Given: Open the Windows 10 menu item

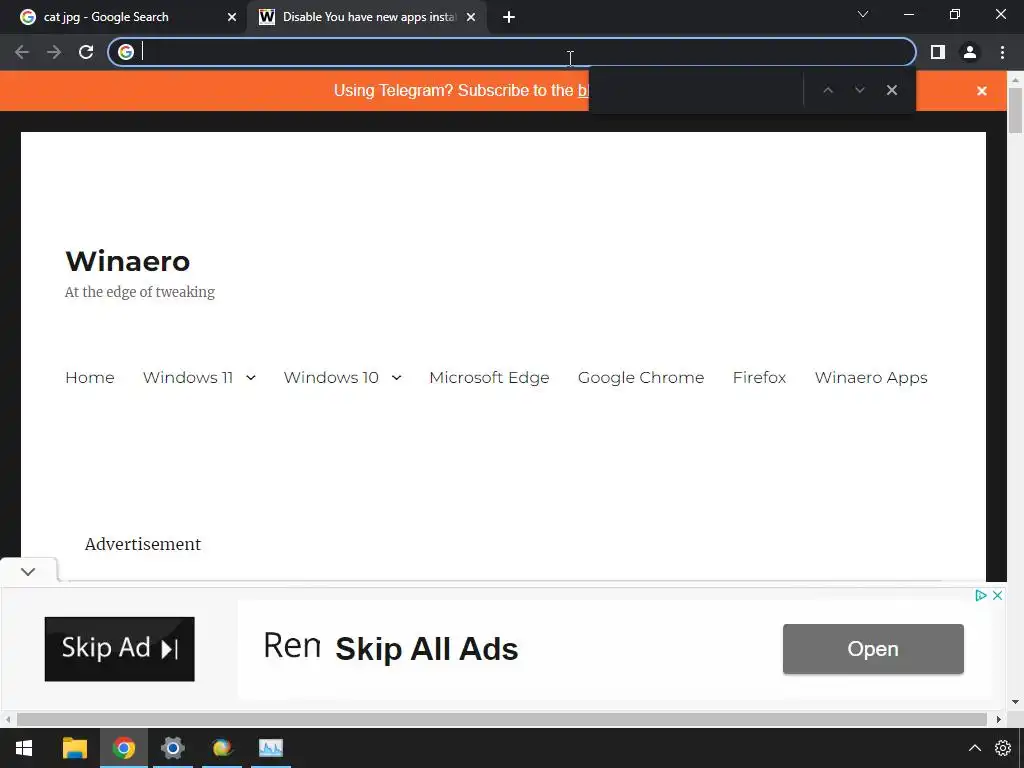Looking at the screenshot, I should [331, 377].
